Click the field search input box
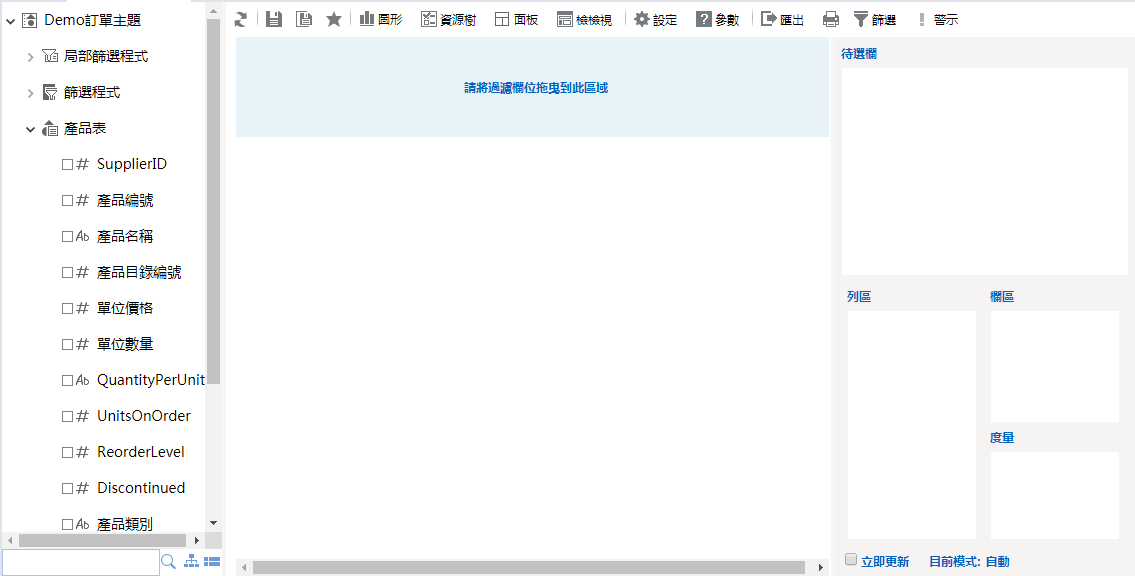The image size is (1135, 576). [x=80, y=562]
